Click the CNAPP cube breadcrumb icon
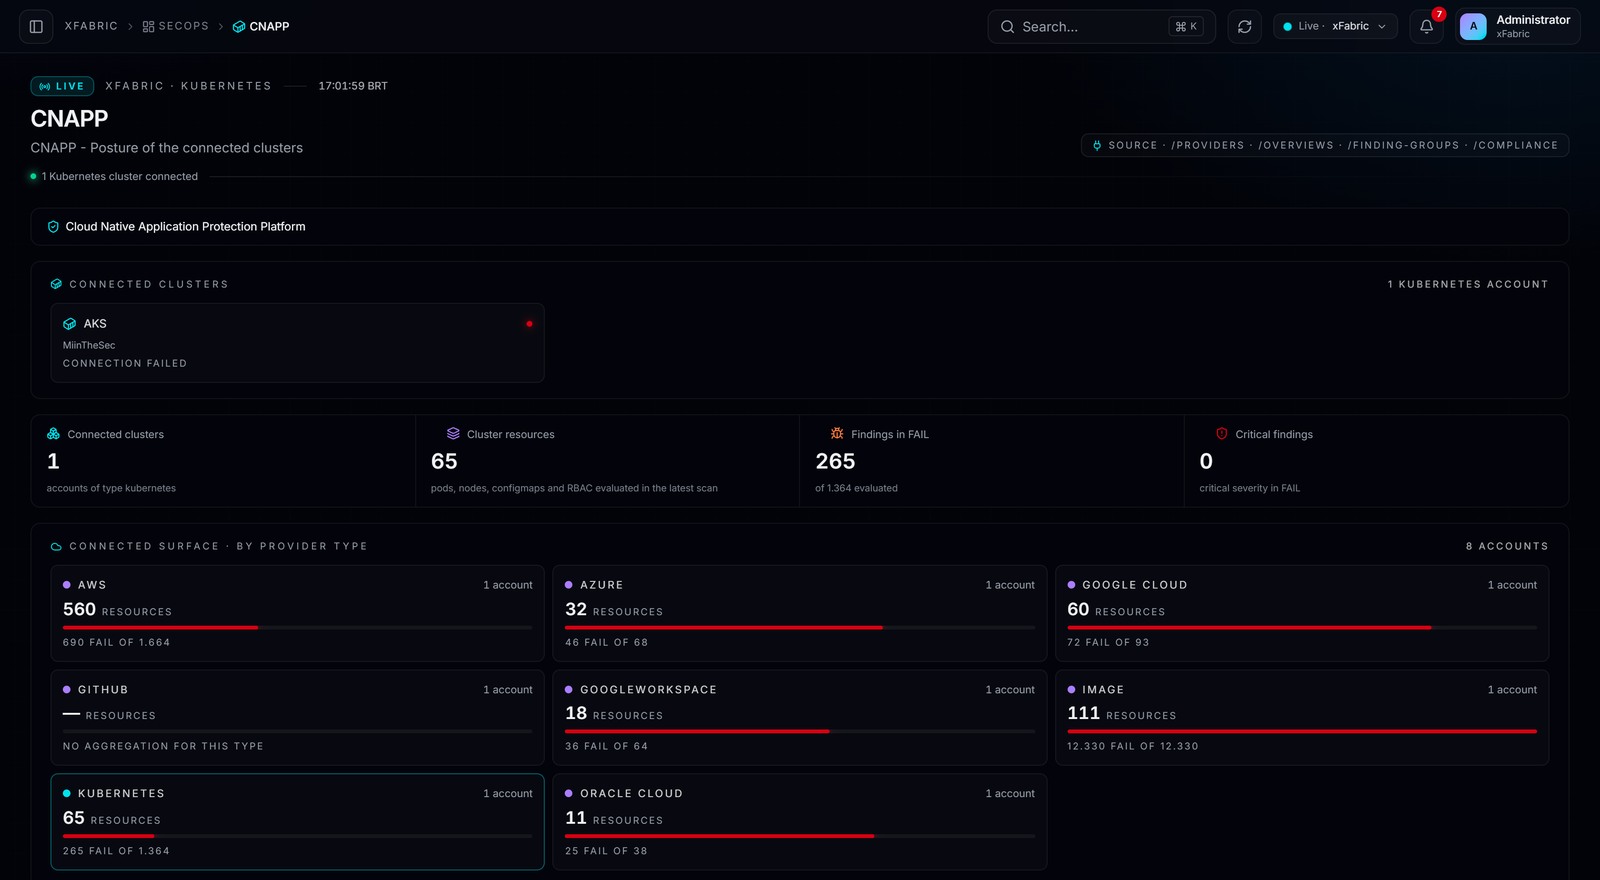The image size is (1600, 880). tap(239, 27)
